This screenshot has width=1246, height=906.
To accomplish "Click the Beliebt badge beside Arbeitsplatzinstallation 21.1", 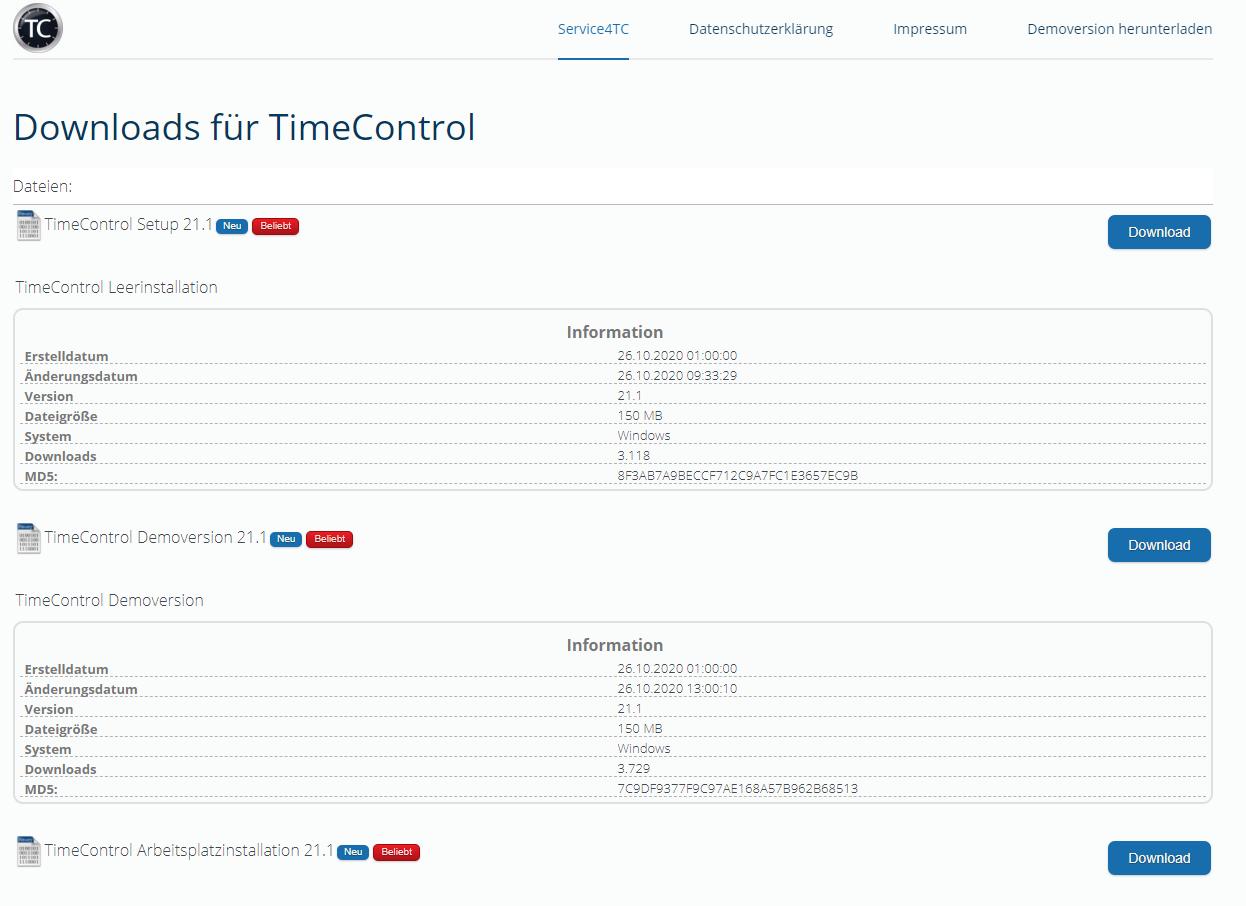I will (396, 852).
